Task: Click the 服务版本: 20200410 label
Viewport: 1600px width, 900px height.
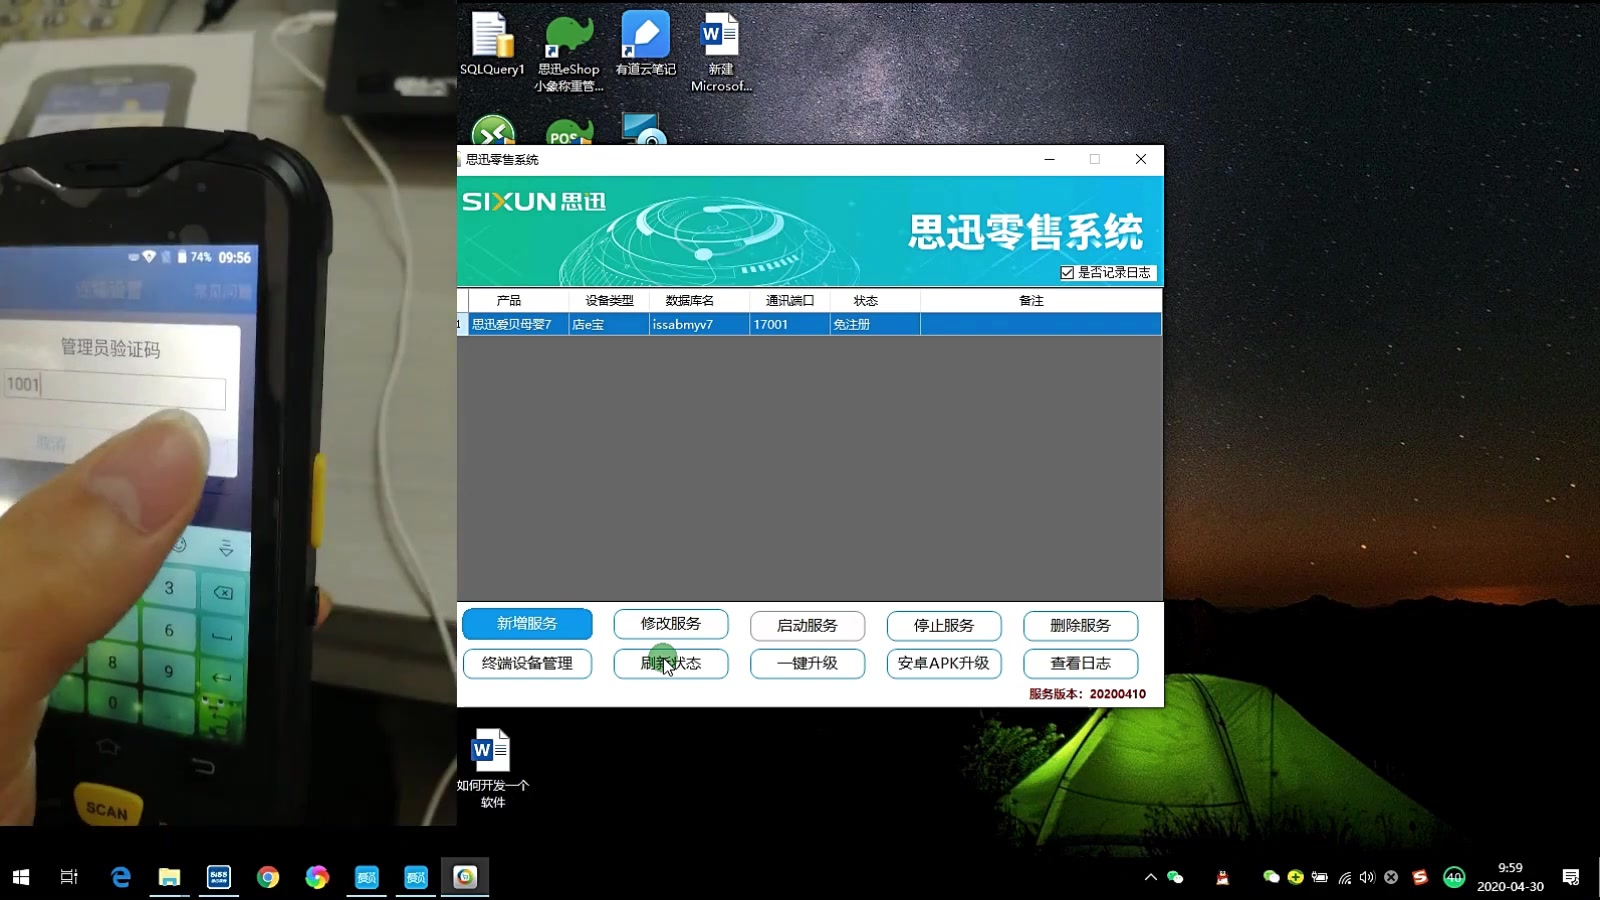Action: [1087, 694]
